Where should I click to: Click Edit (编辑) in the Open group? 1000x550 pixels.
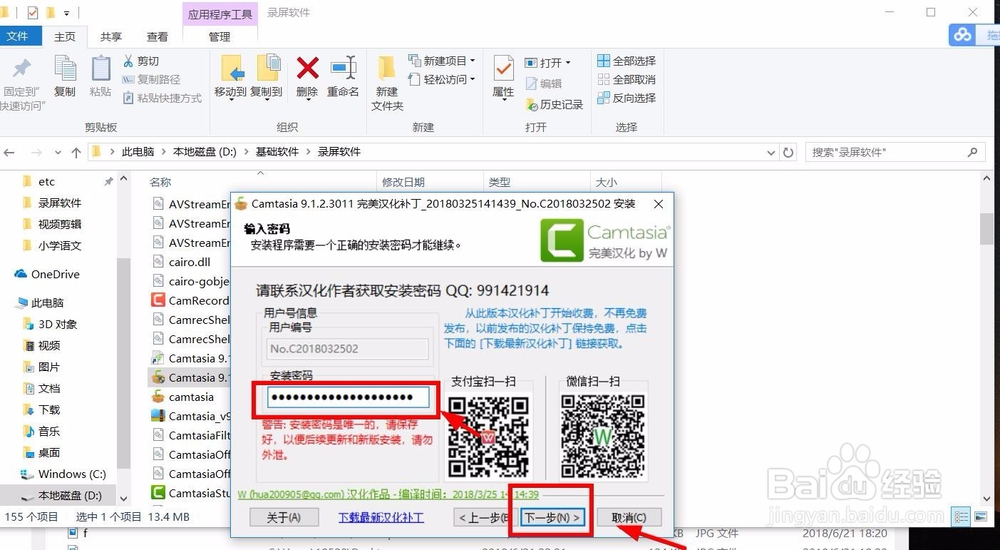(543, 83)
